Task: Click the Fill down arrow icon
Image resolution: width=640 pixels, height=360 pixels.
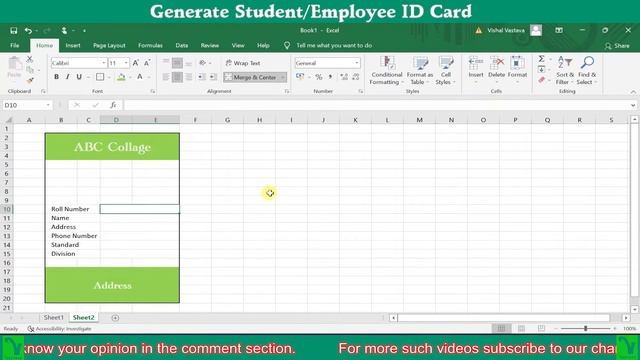Action: click(541, 70)
